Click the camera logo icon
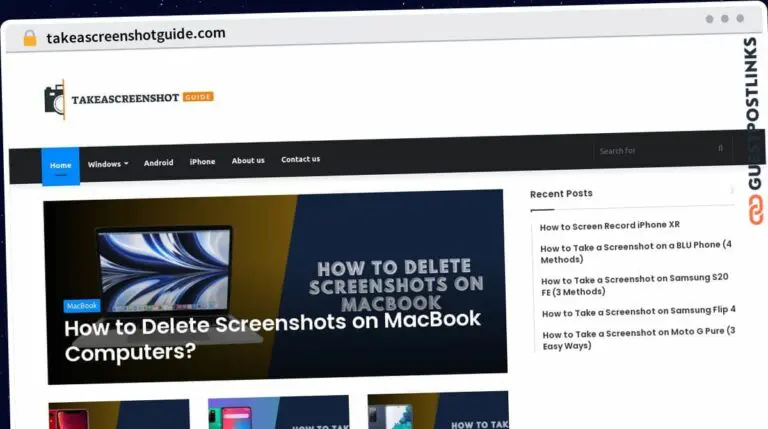Image resolution: width=768 pixels, height=429 pixels. tap(54, 99)
